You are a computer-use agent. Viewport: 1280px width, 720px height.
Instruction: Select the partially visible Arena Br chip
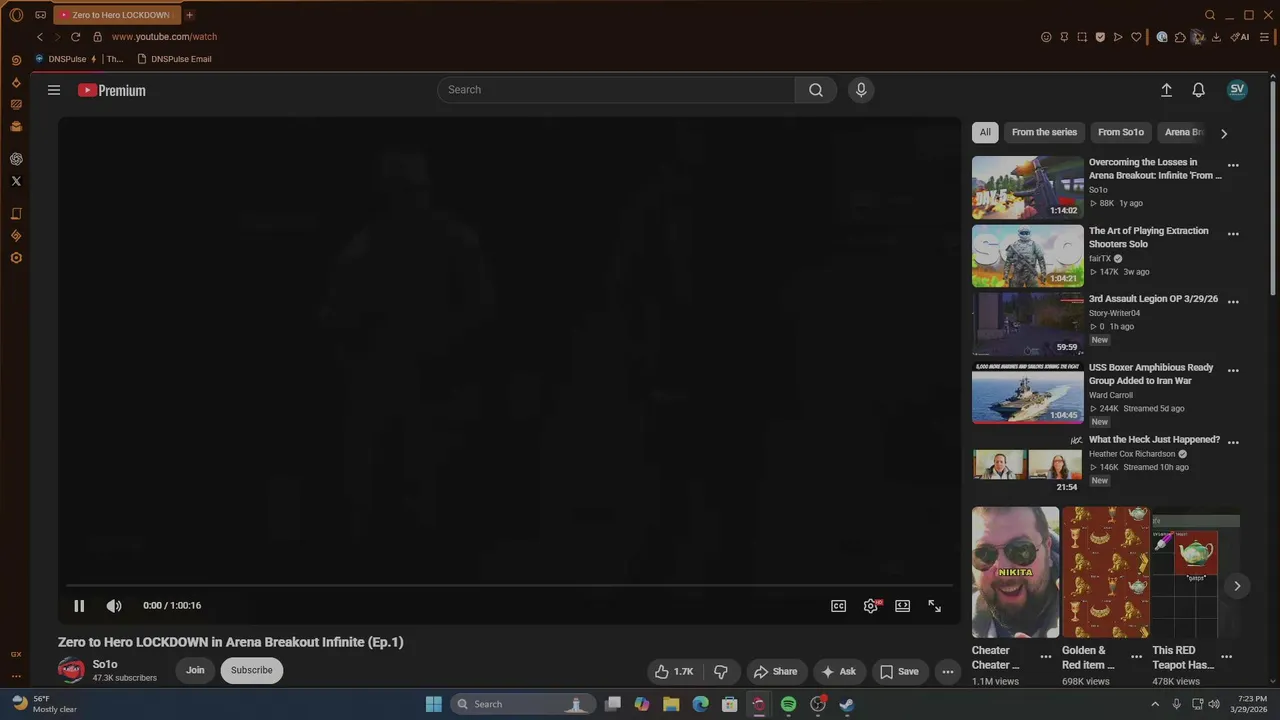point(1183,132)
